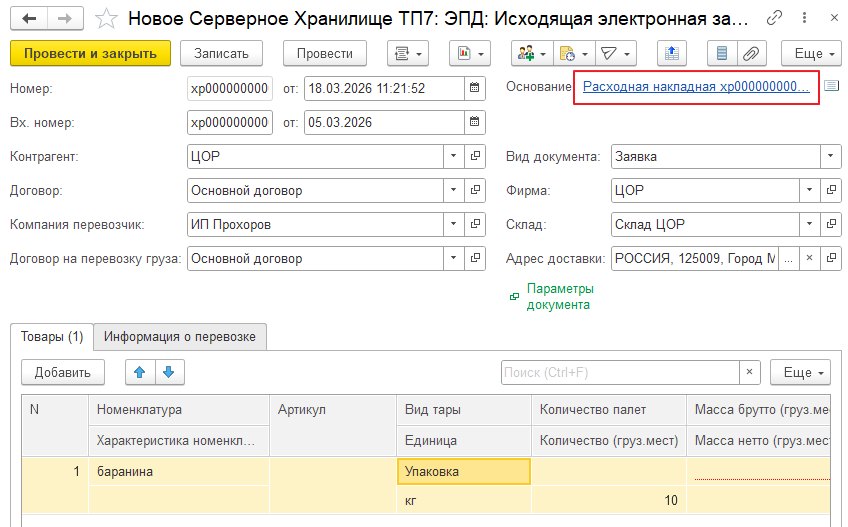Open the Параметры документа link
848x527 pixels.
[x=560, y=297]
